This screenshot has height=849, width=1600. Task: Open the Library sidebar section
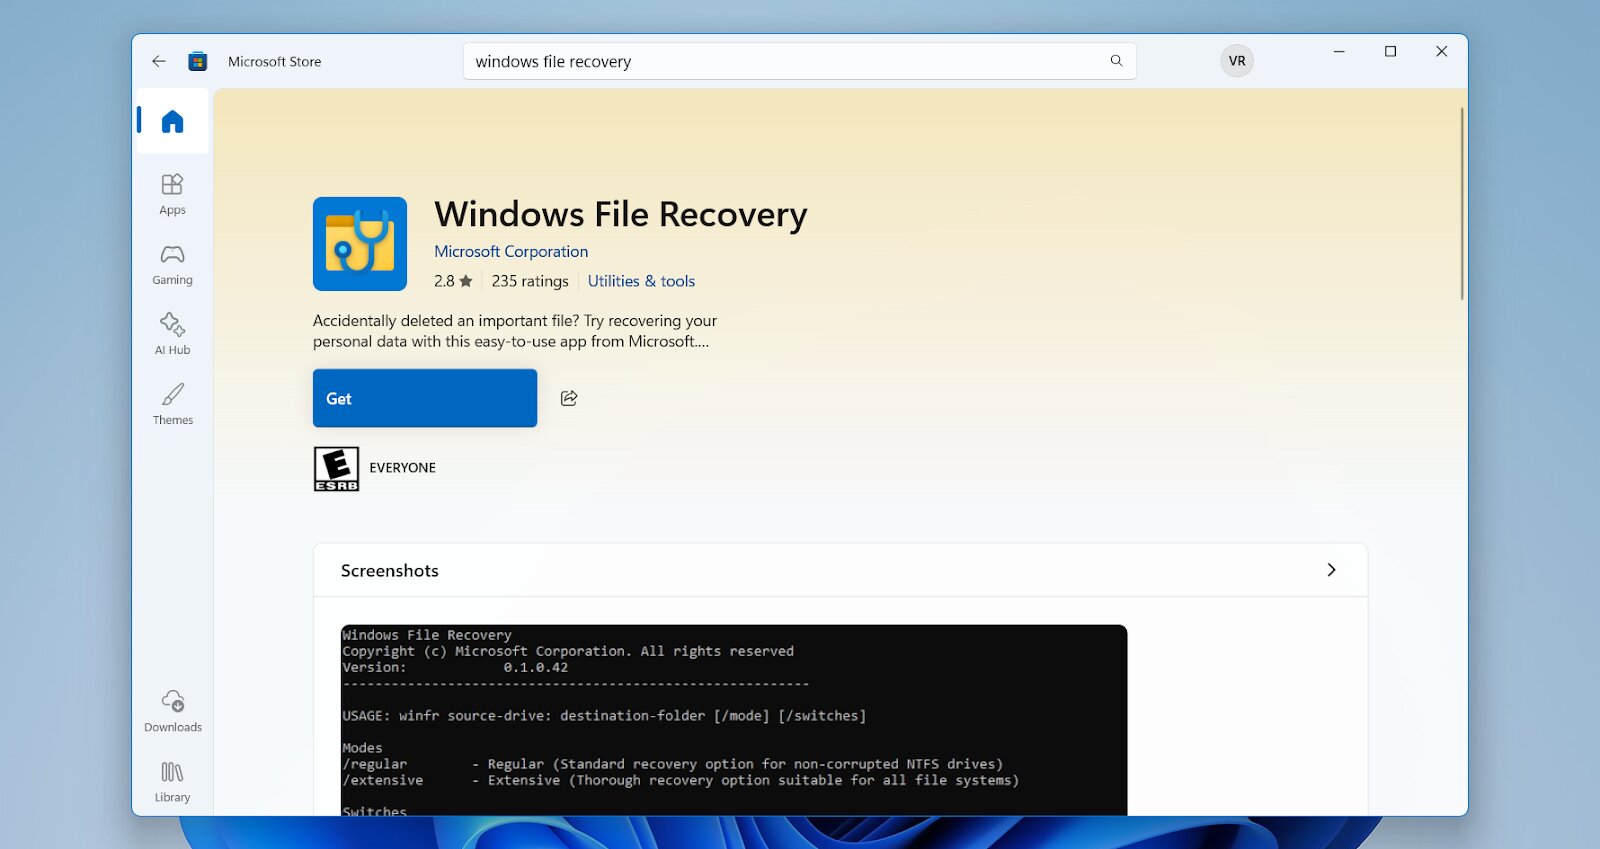coord(172,782)
